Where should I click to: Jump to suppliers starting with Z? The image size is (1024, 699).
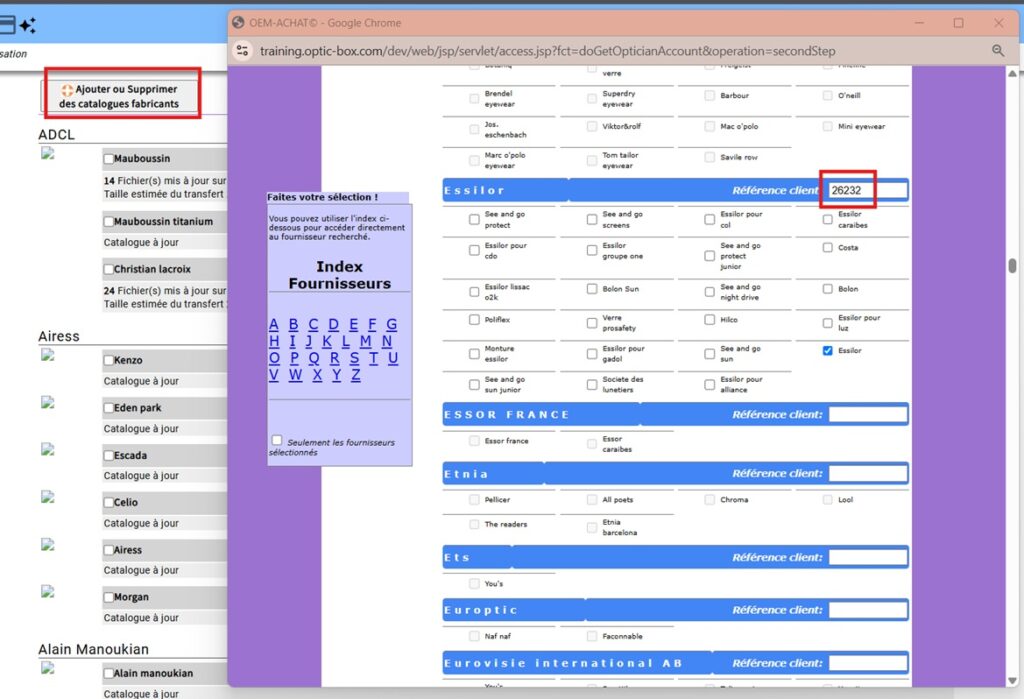tap(356, 375)
